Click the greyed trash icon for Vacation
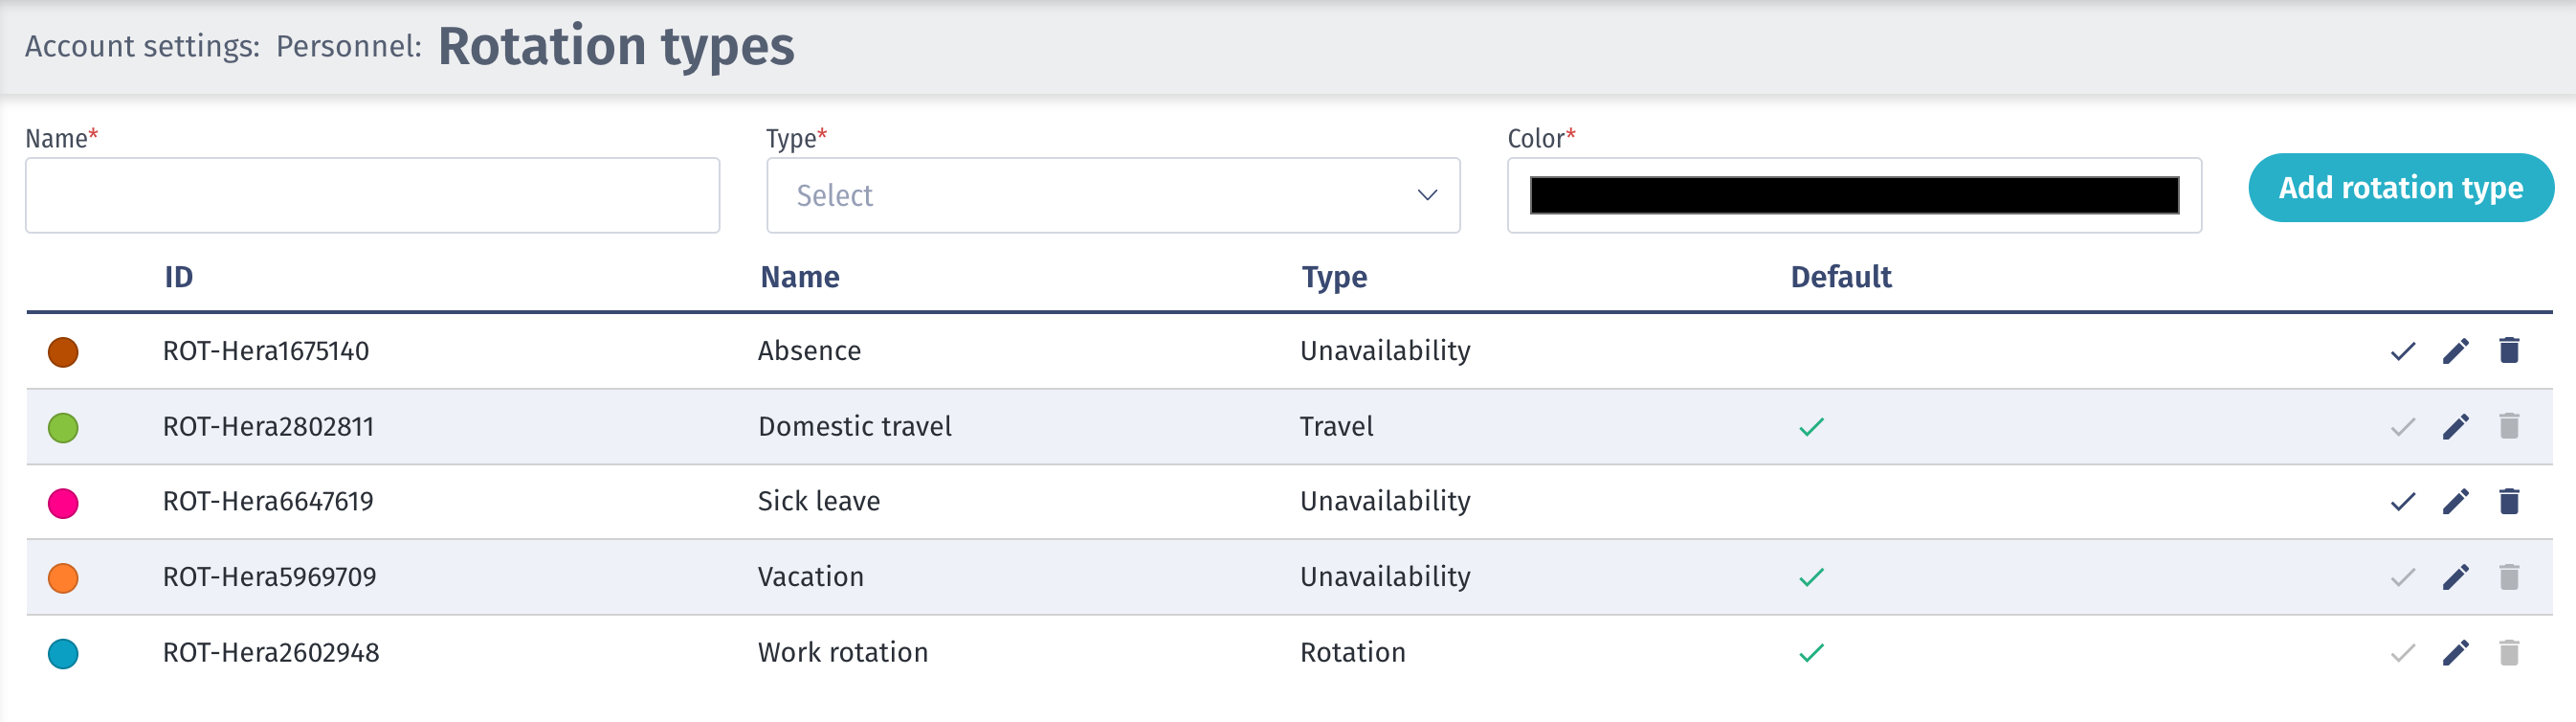Screen dimensions: 2576x722 coord(2508,577)
